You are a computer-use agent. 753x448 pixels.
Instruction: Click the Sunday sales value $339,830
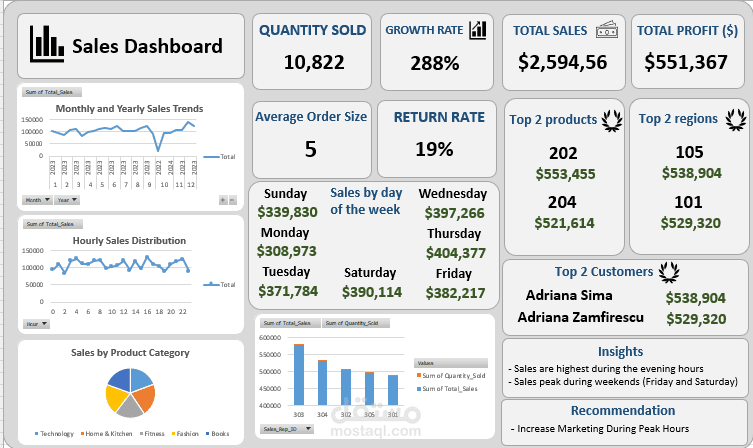(x=287, y=212)
